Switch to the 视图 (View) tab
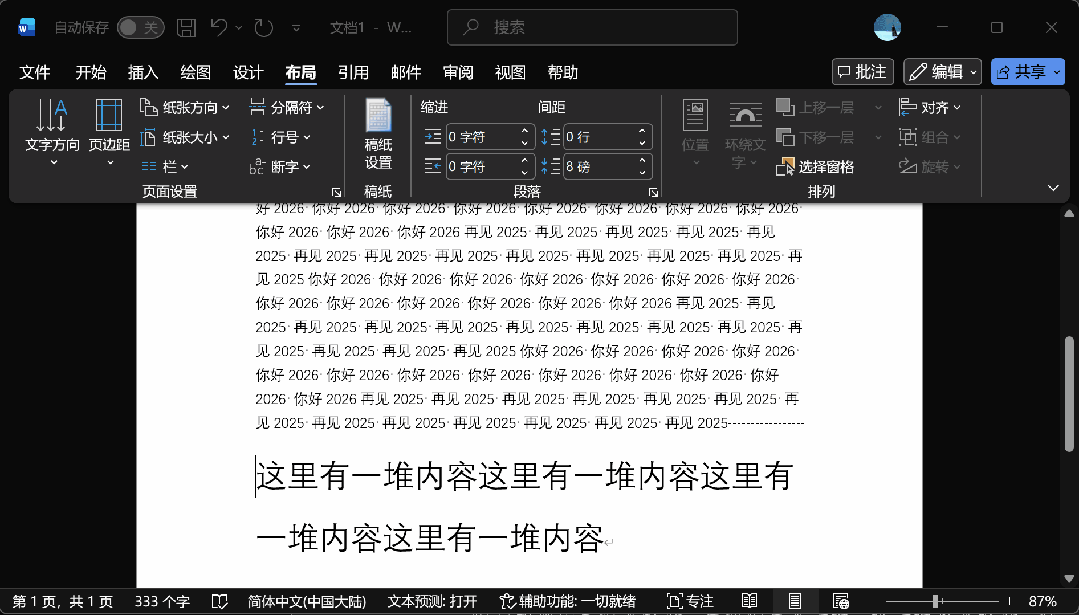Screen dimensions: 1079x615 (x=511, y=72)
